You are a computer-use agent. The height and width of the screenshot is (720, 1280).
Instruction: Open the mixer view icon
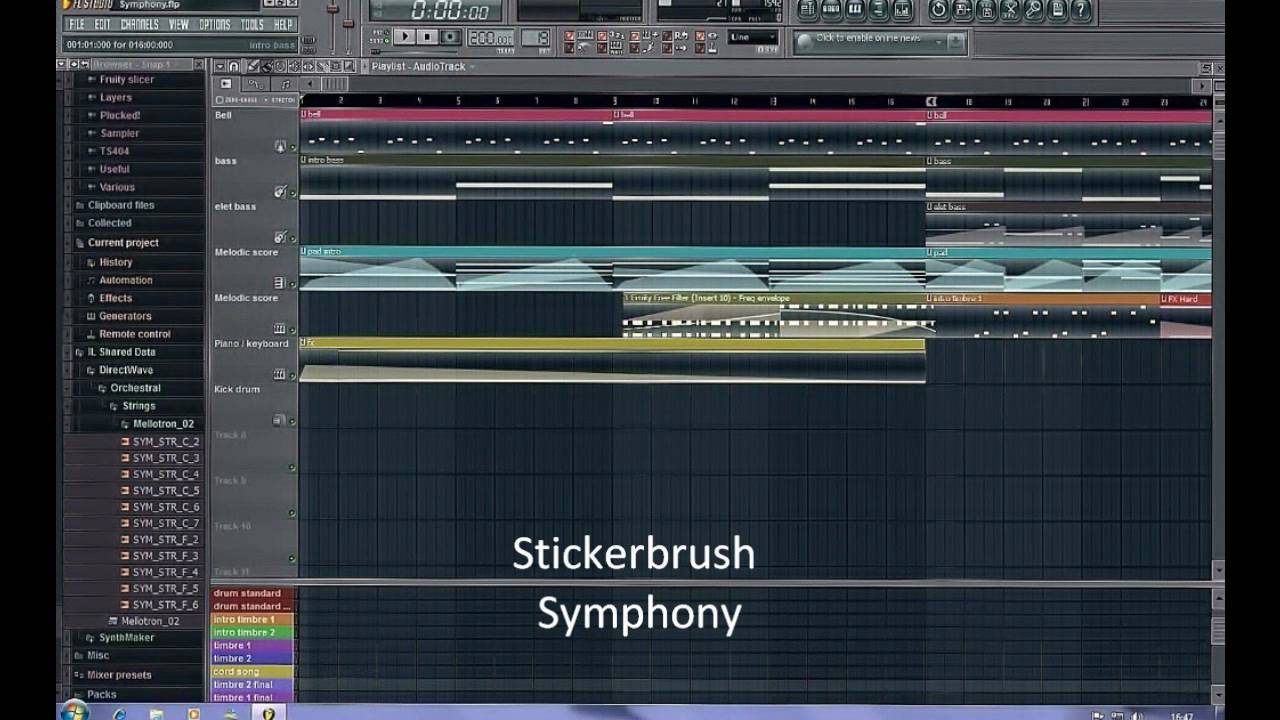coord(903,10)
